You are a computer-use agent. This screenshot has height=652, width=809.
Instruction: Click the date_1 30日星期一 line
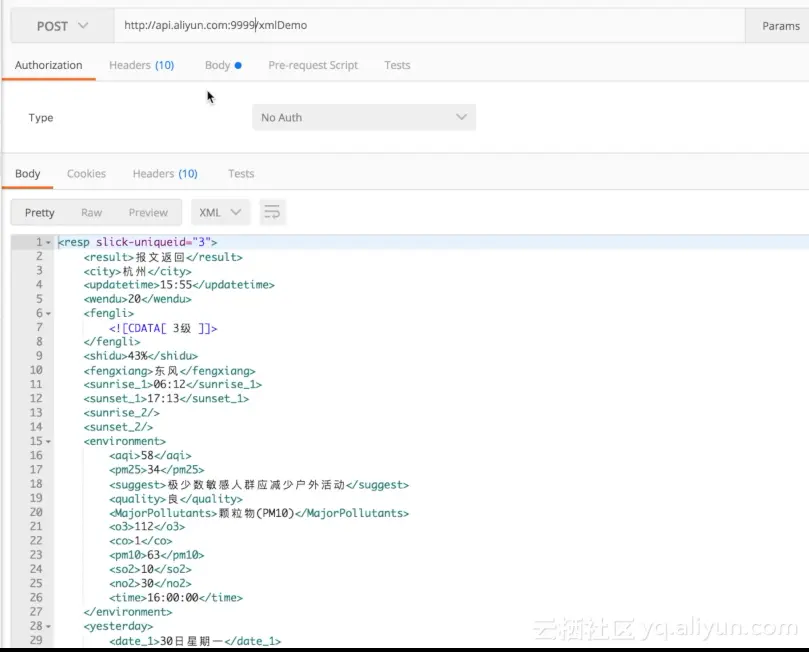[195, 641]
